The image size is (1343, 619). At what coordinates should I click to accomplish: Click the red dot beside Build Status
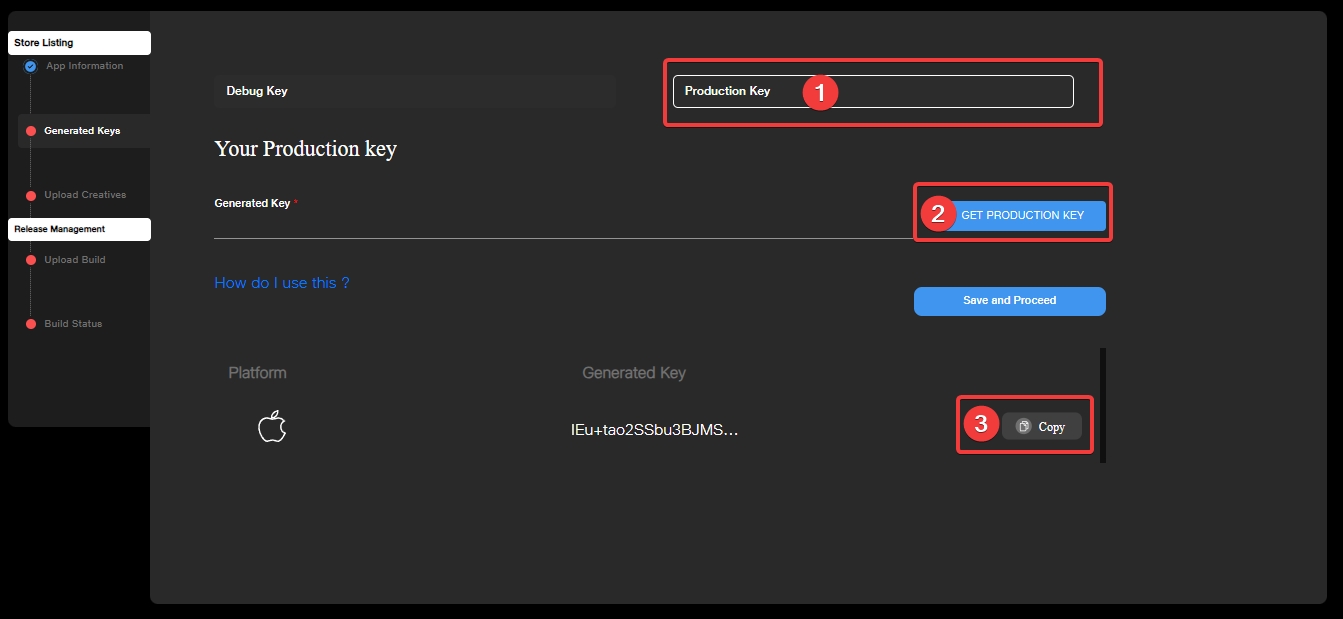(x=31, y=324)
